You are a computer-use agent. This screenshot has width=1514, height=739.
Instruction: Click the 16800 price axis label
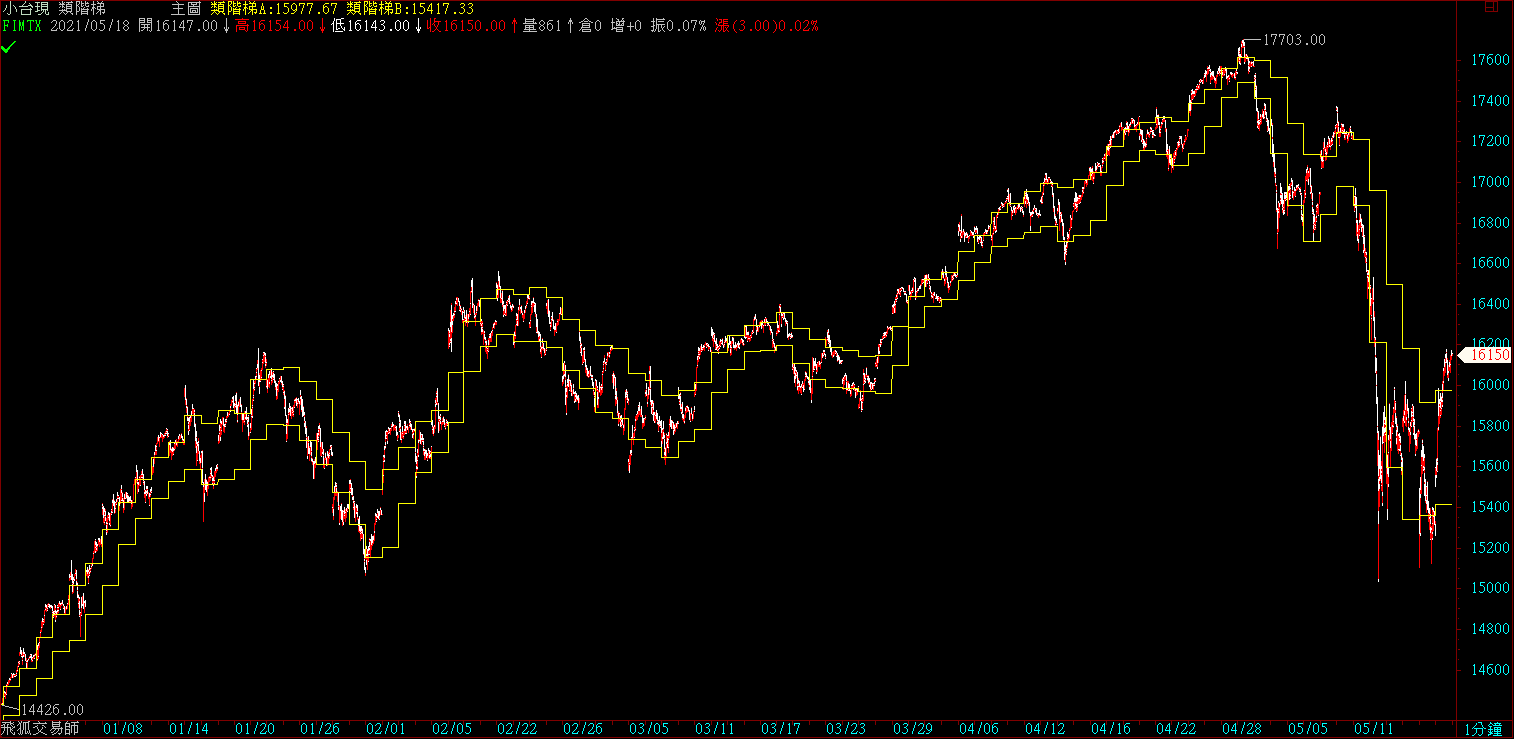tap(1489, 222)
